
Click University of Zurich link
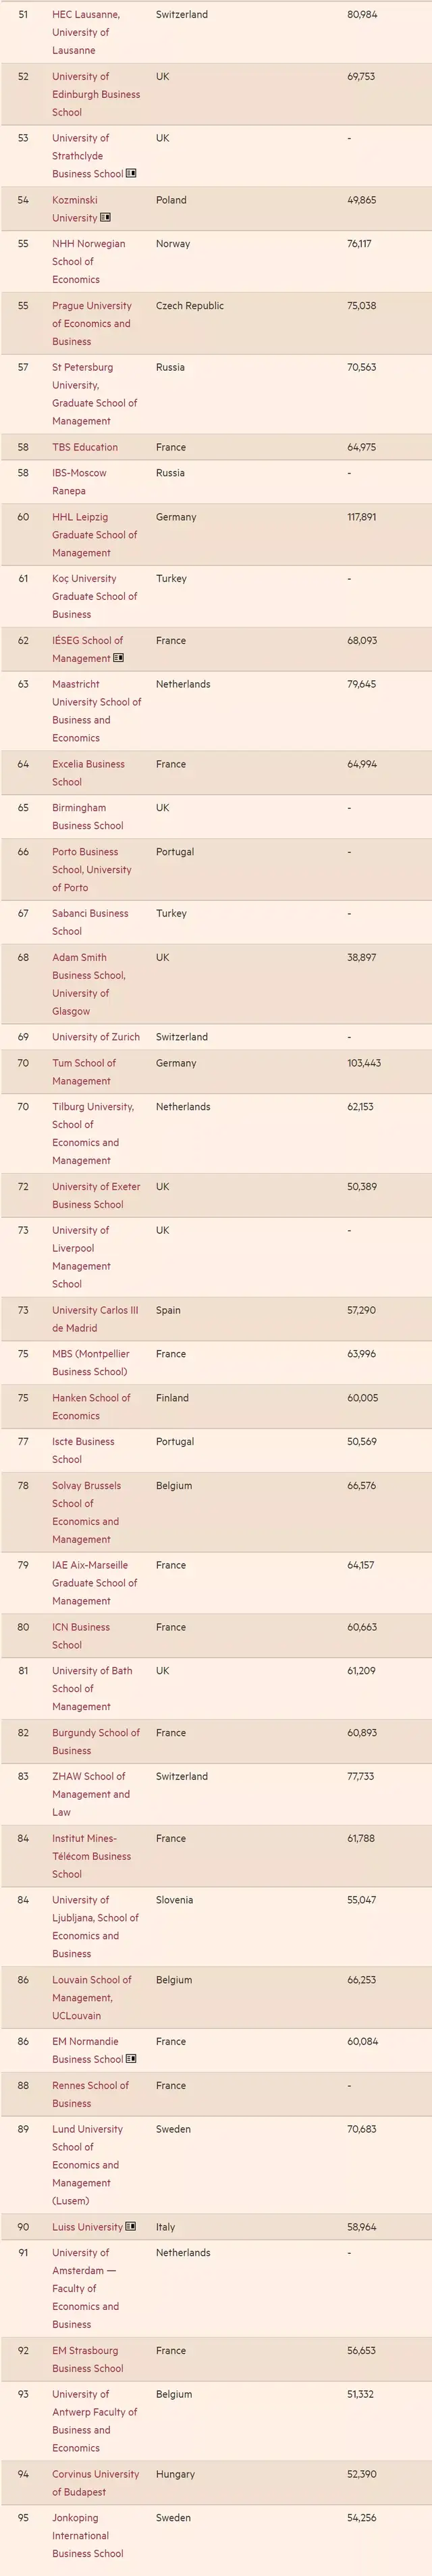click(x=96, y=1037)
